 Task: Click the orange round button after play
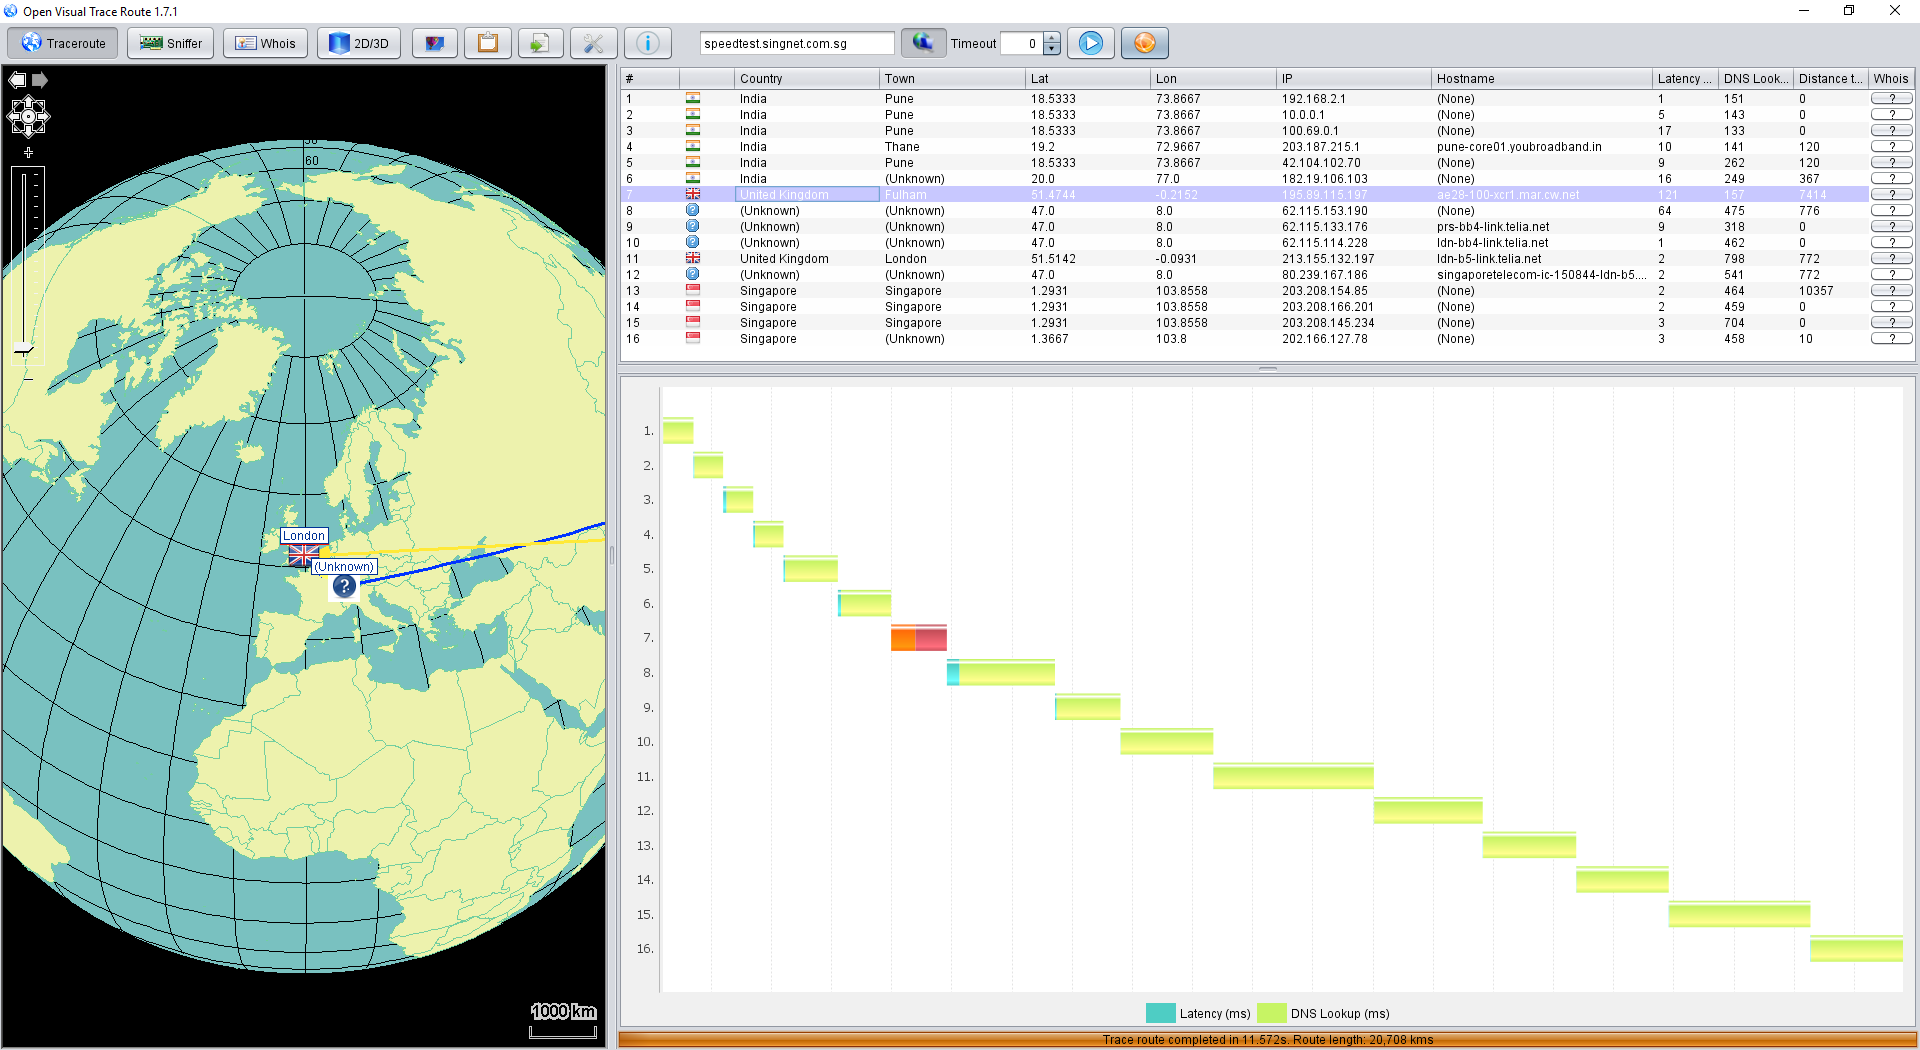[1145, 43]
